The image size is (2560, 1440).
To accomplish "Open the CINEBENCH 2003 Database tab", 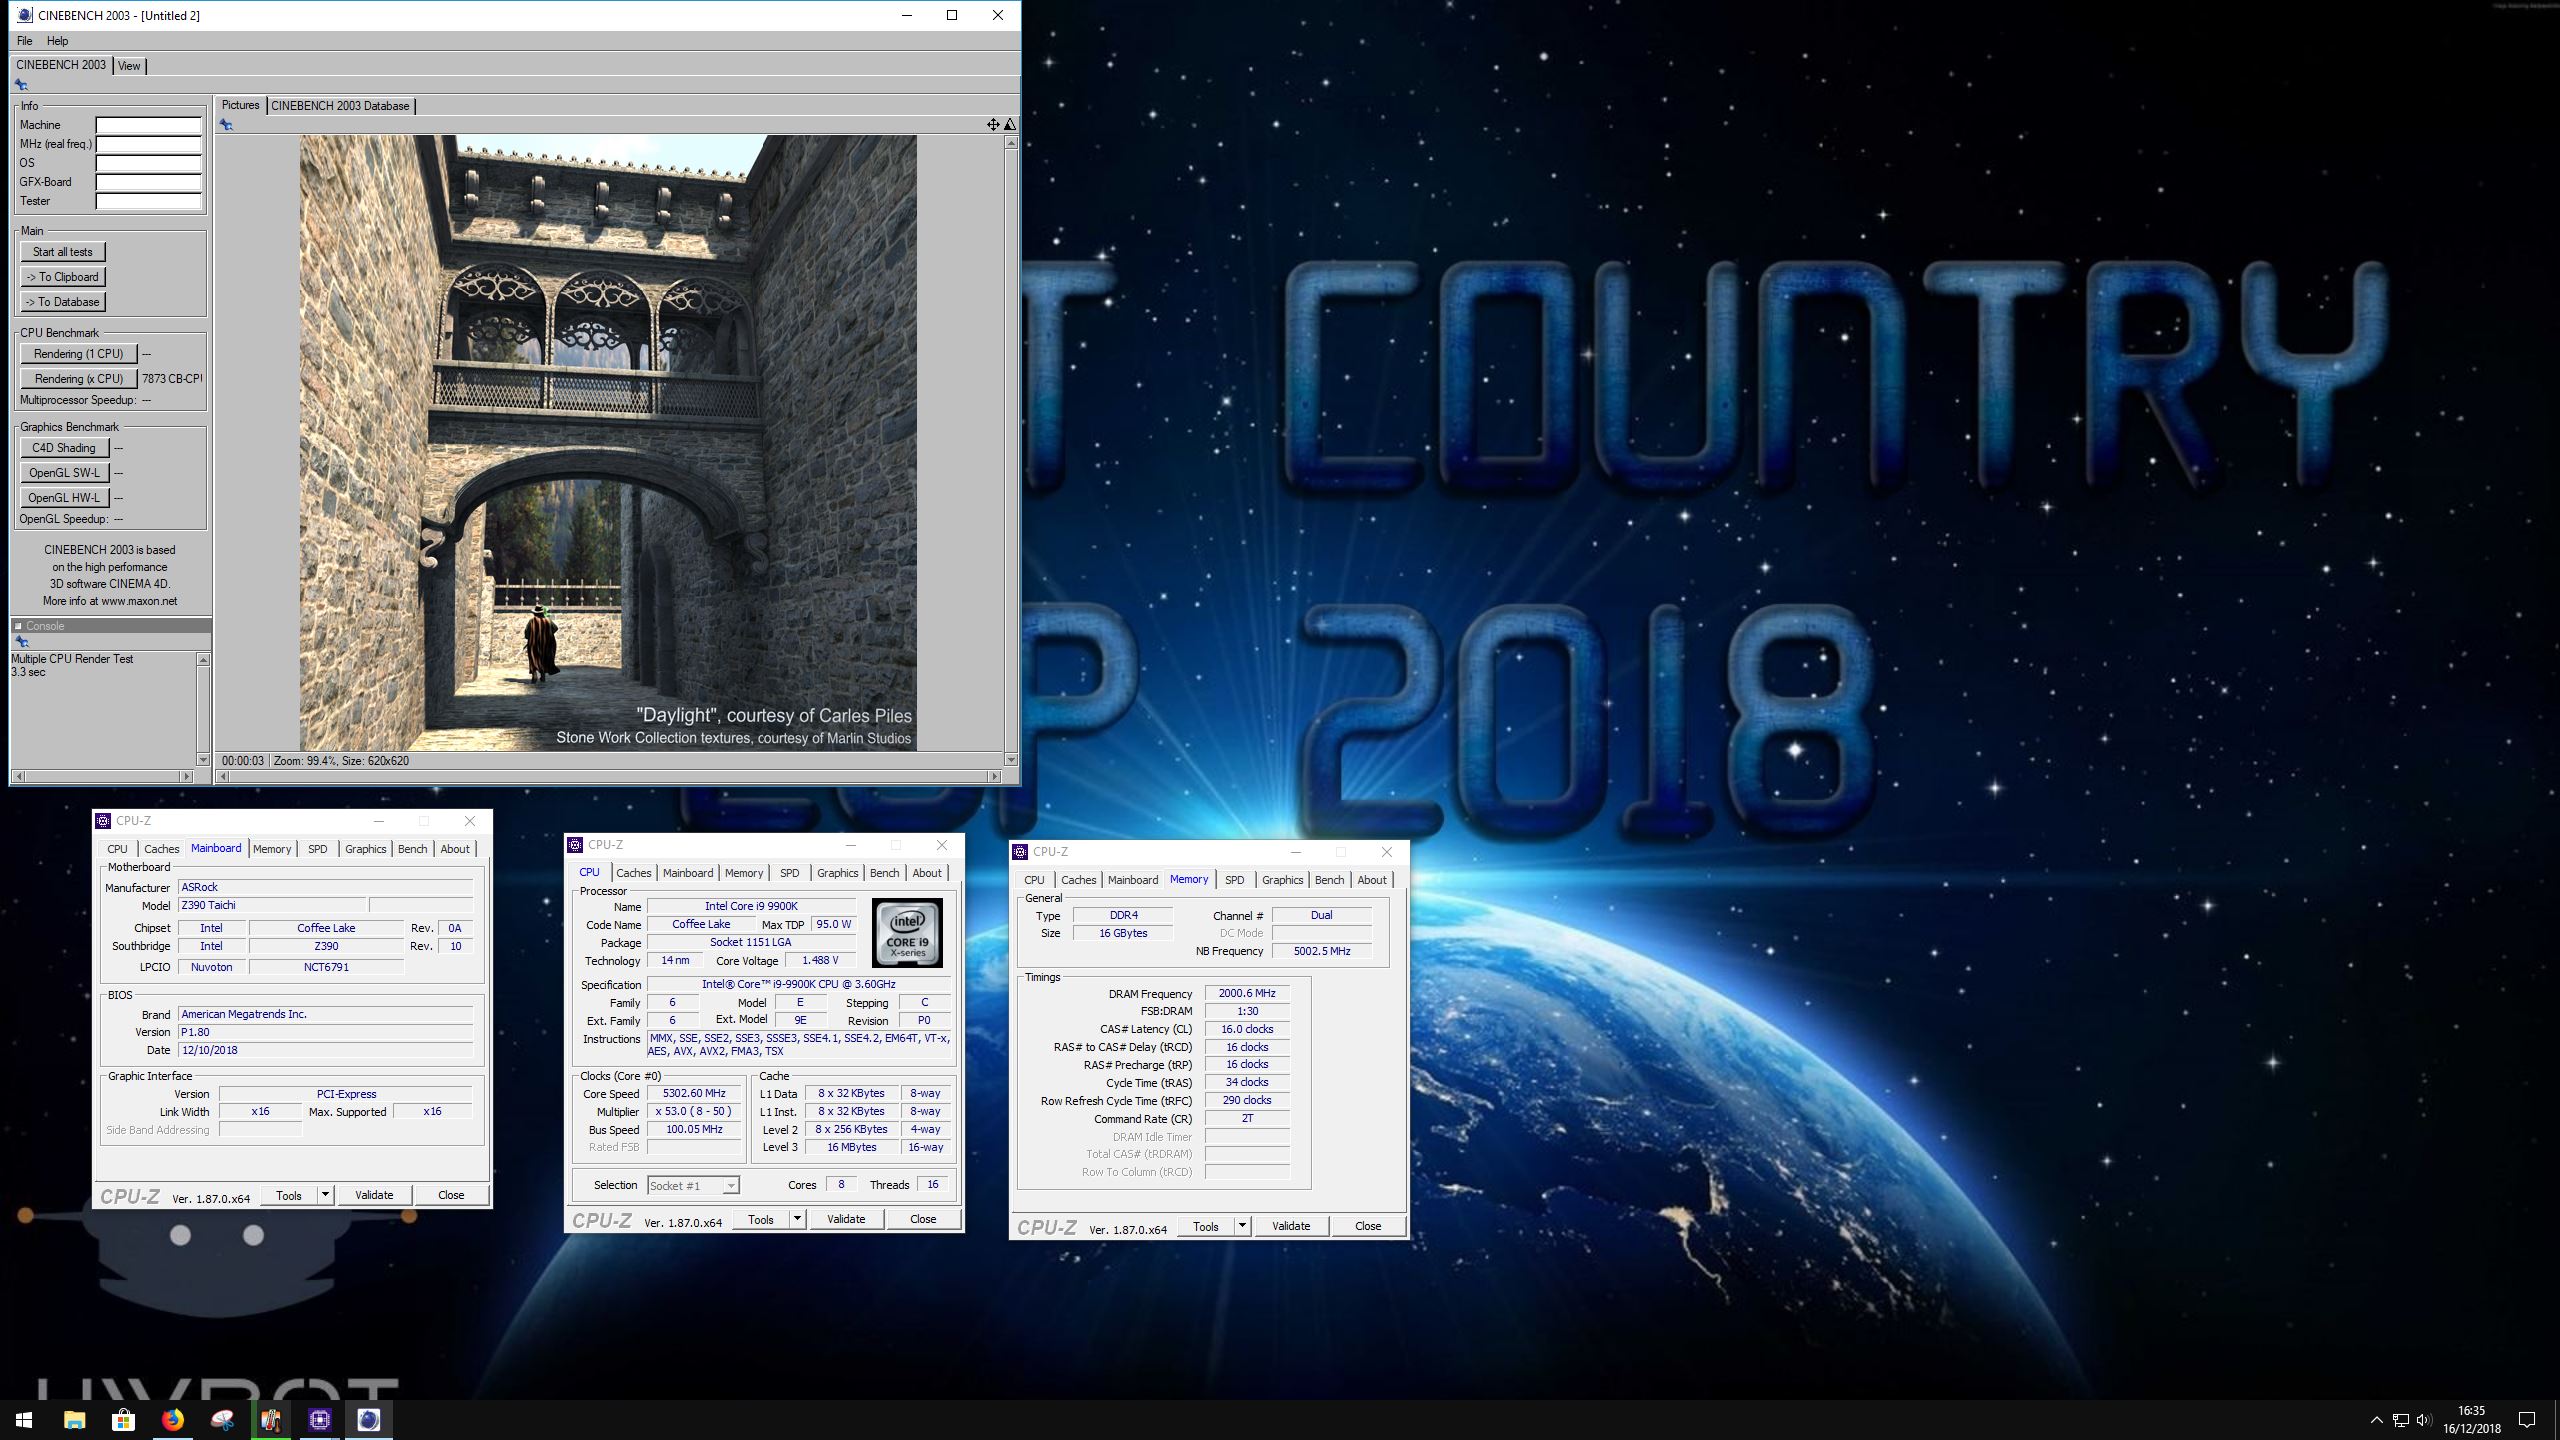I will [x=340, y=106].
